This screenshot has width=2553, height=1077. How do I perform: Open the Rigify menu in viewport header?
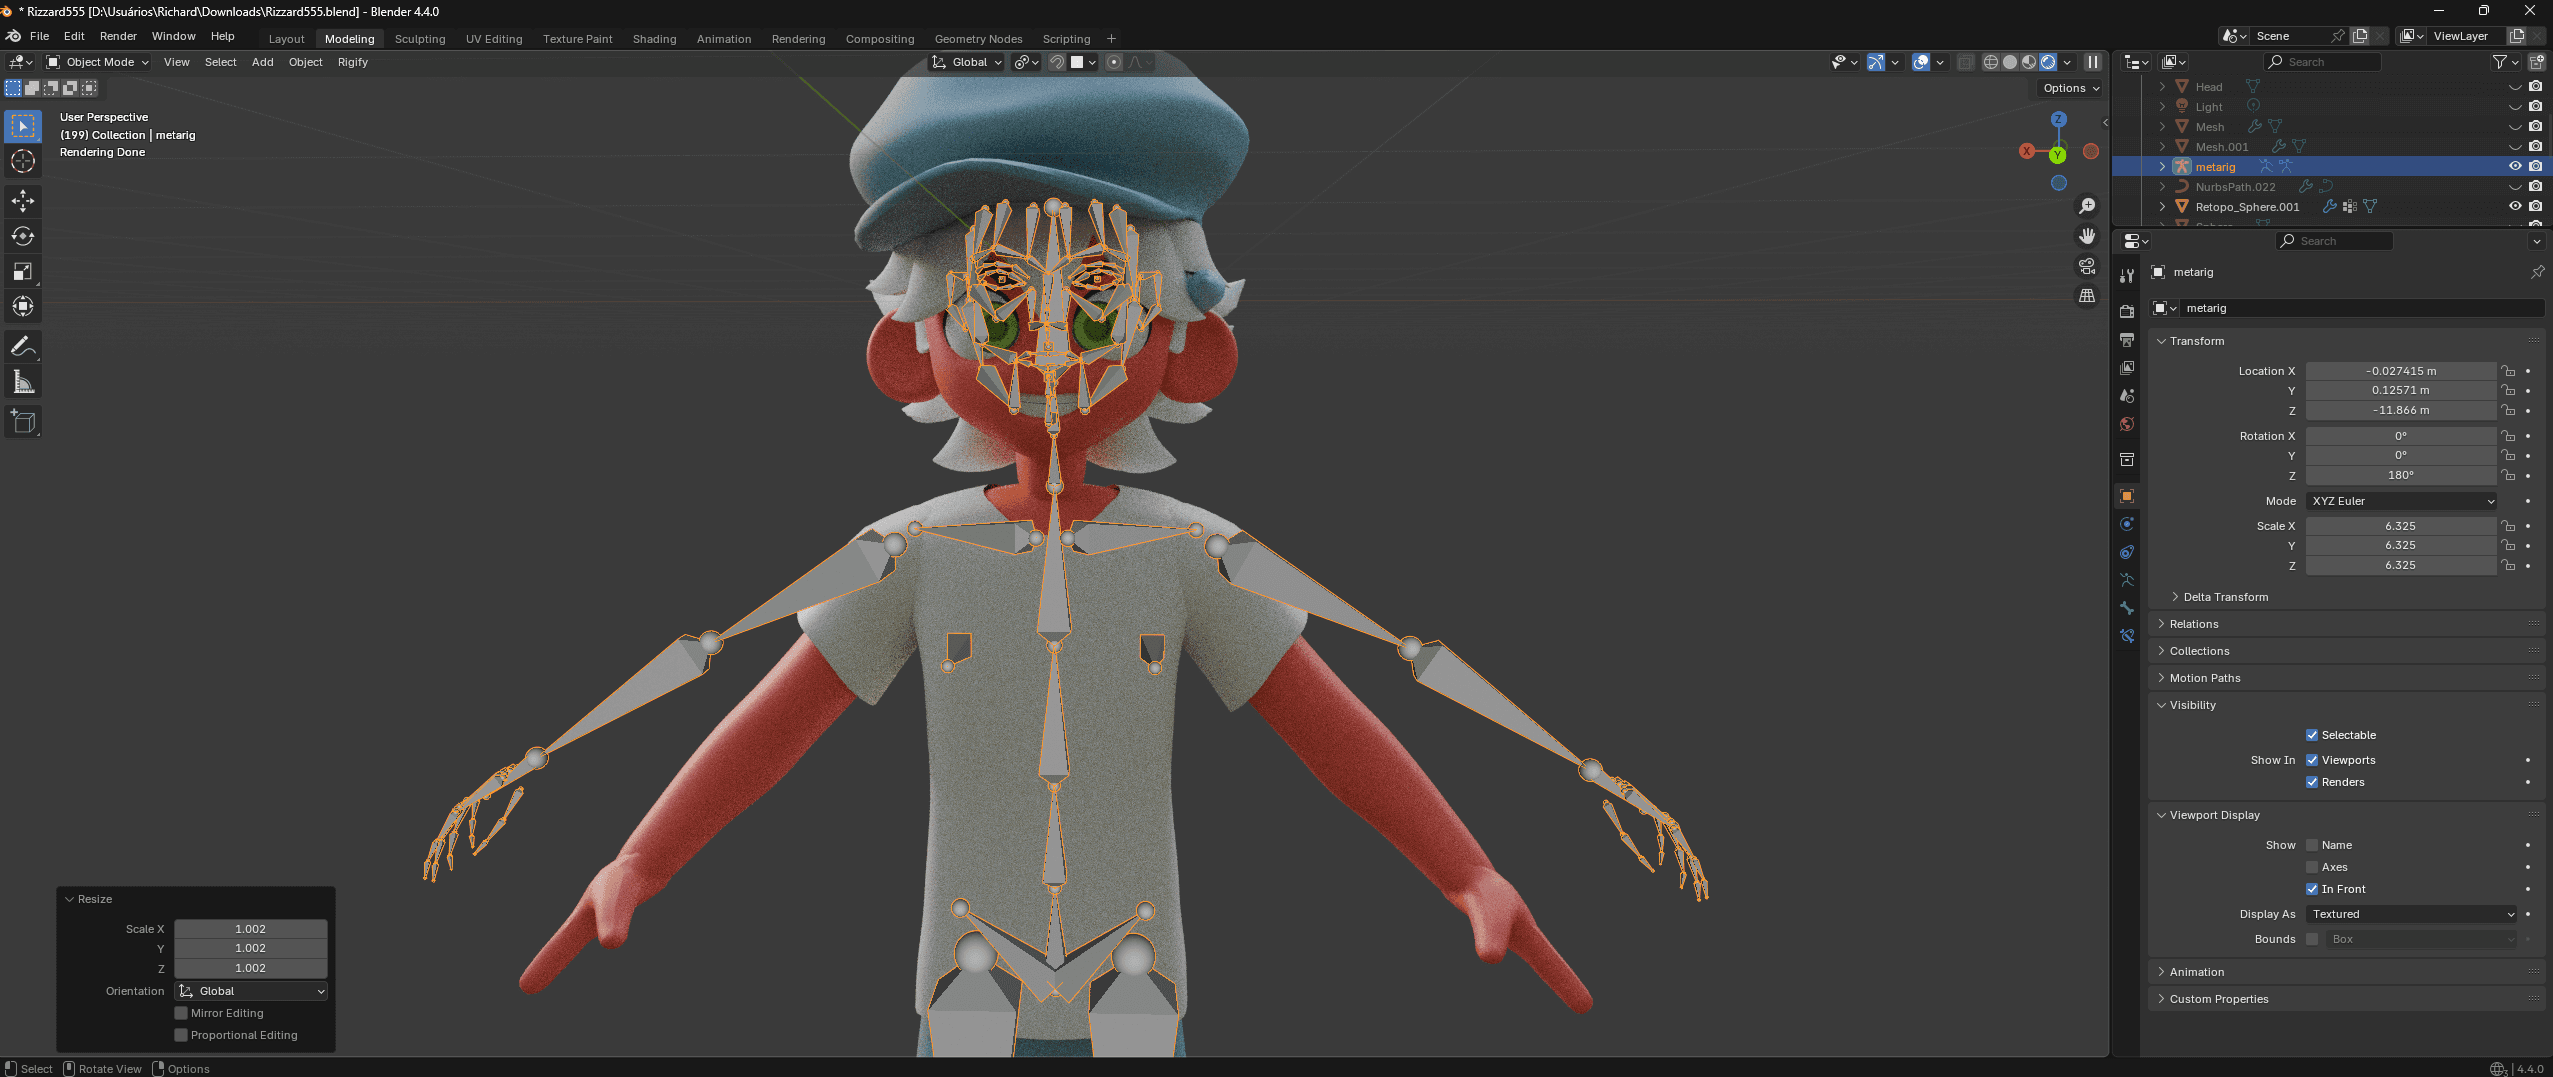click(353, 62)
